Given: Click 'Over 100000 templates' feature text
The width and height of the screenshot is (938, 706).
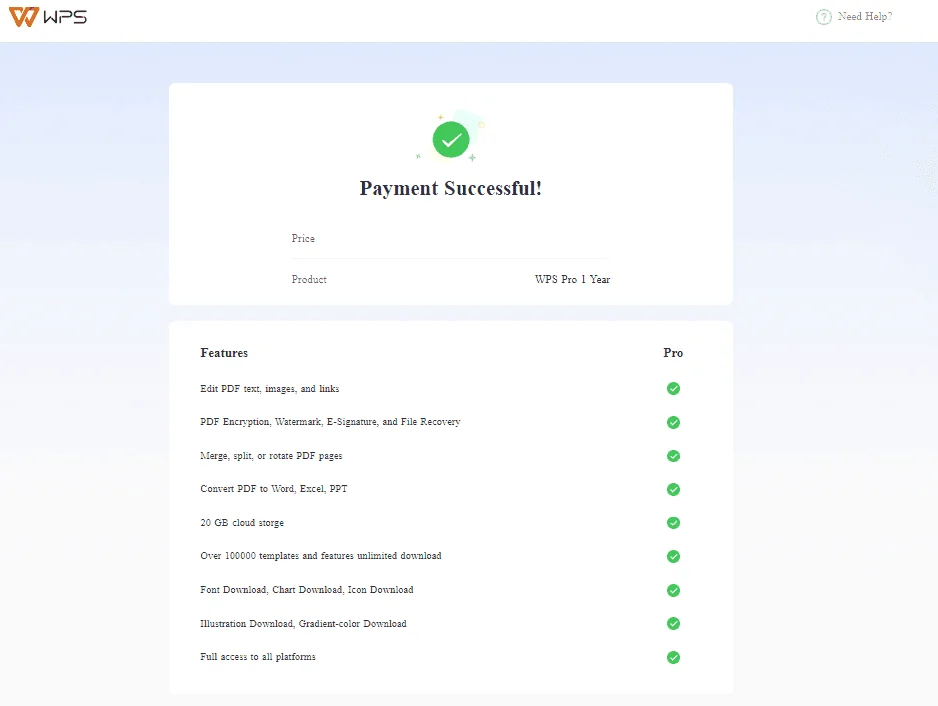Looking at the screenshot, I should [321, 556].
